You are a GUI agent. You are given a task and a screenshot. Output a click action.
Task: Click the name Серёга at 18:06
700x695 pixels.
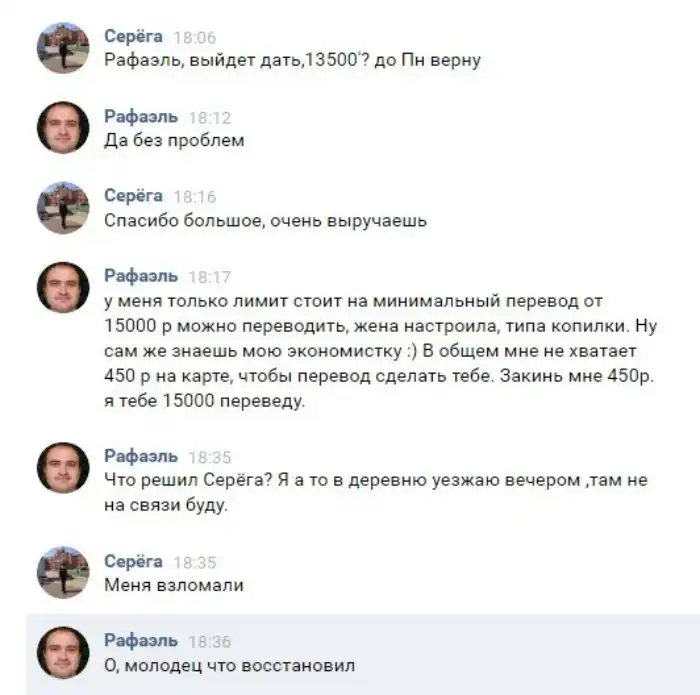coord(133,36)
